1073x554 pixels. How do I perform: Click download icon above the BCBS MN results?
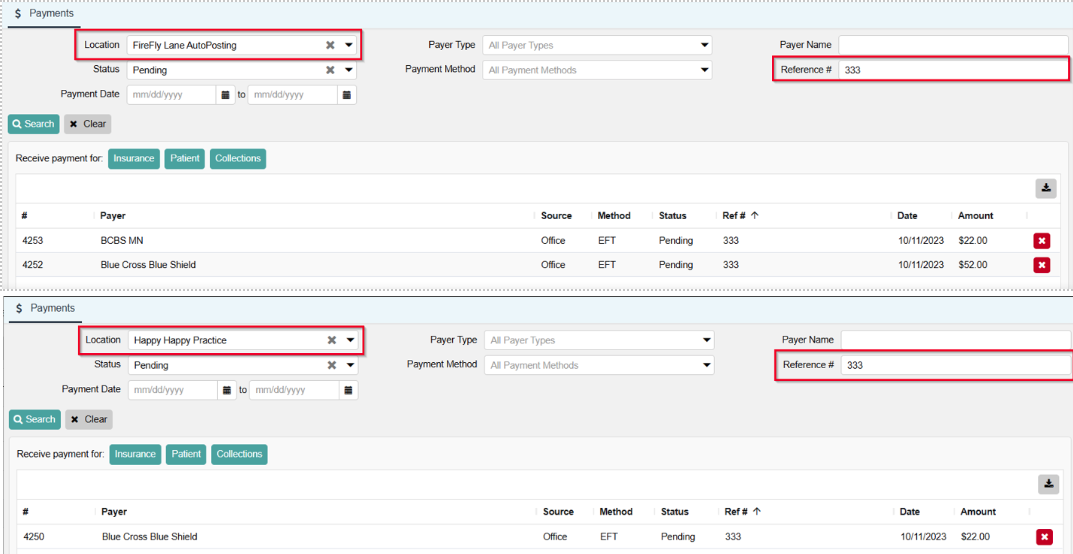pyautogui.click(x=1045, y=188)
